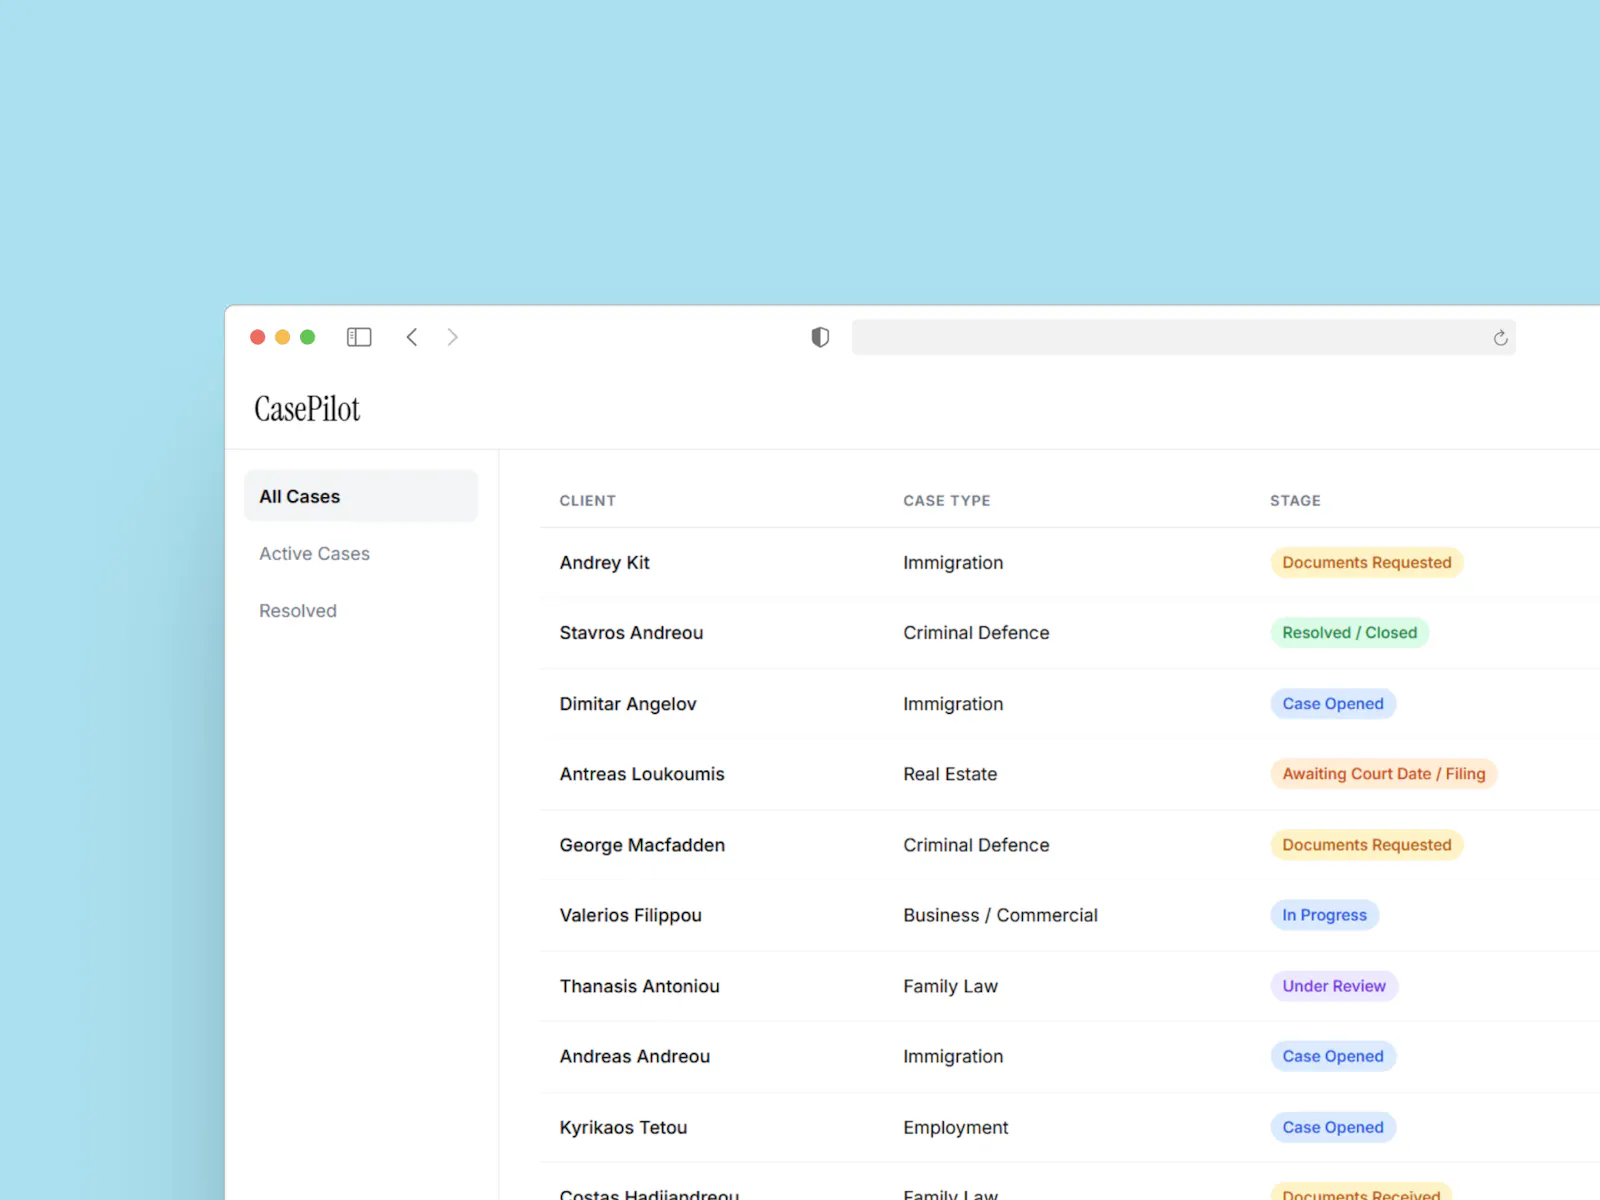This screenshot has height=1200, width=1600.
Task: Click Andrey Kit's Documents Requested badge
Action: click(x=1366, y=562)
